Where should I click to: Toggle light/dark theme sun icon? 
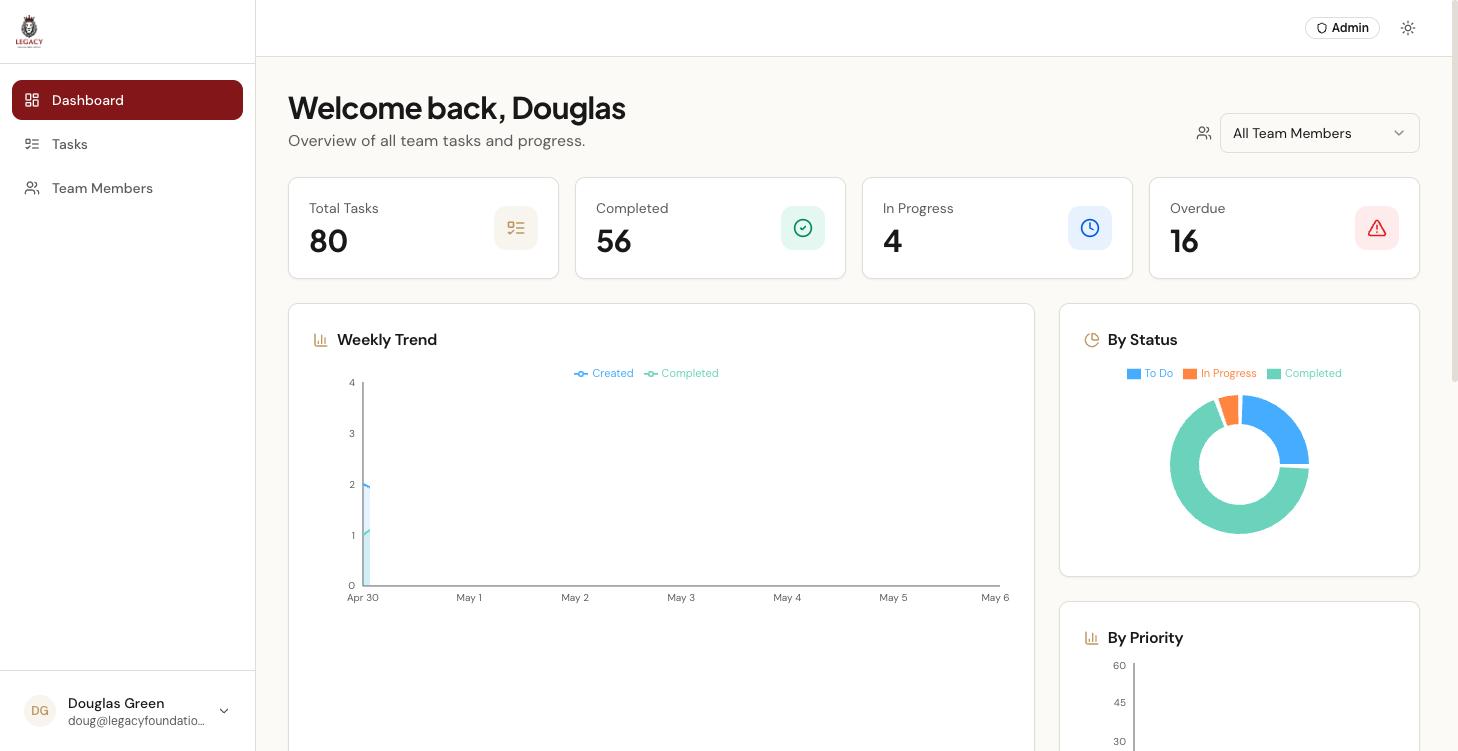tap(1408, 28)
